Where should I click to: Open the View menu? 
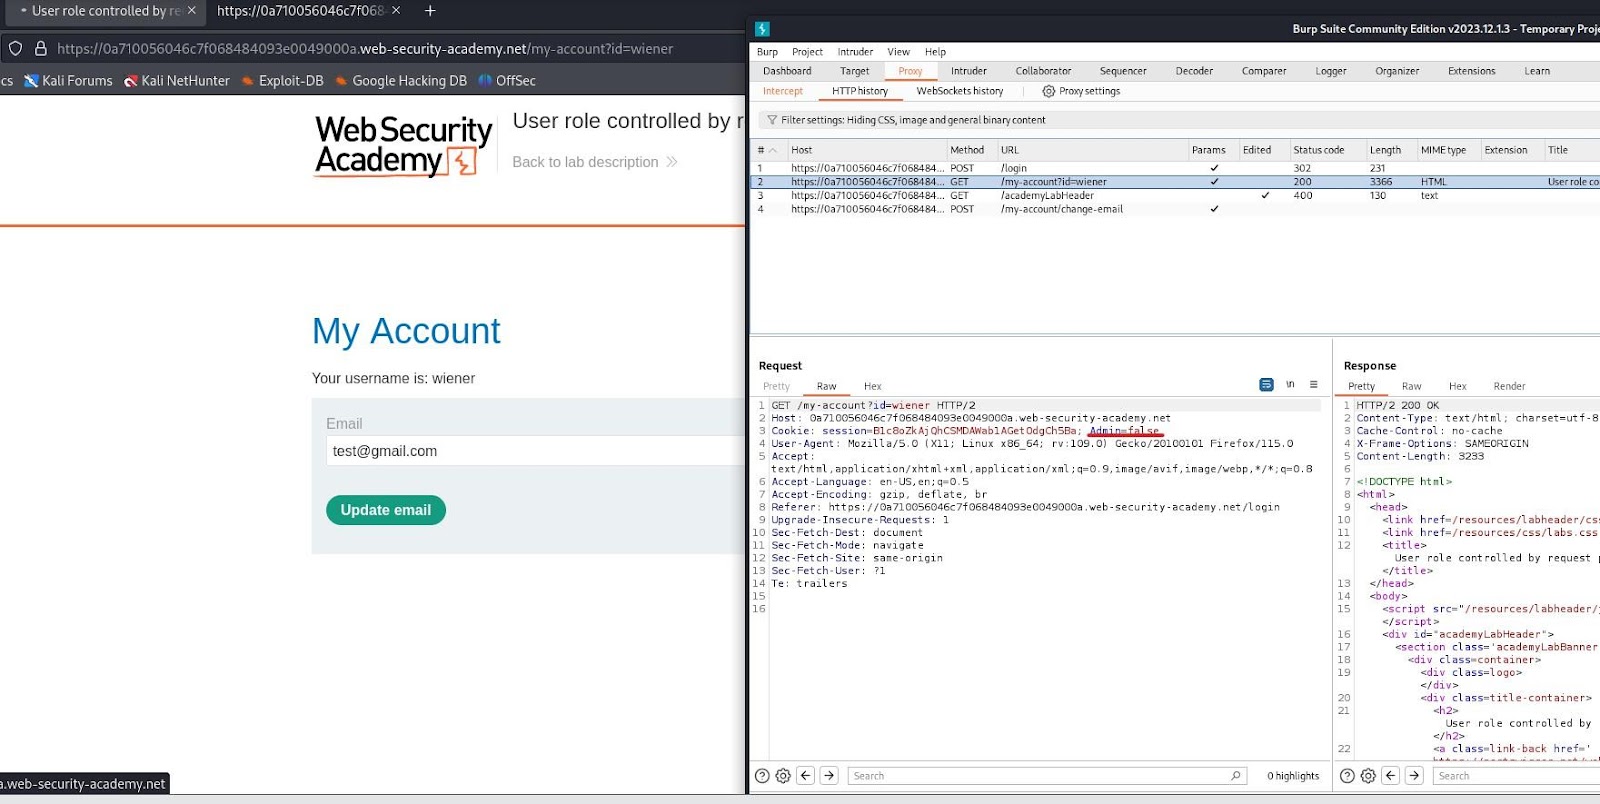pos(898,52)
